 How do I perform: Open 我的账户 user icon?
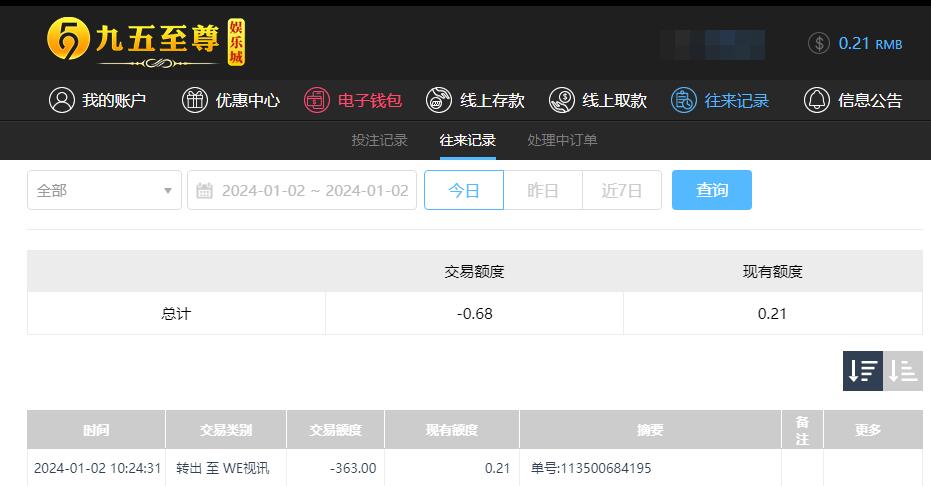62,100
